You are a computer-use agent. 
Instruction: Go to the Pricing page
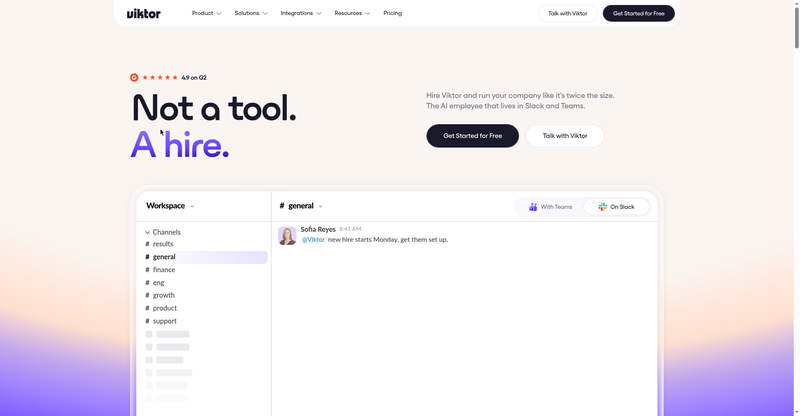coord(392,13)
